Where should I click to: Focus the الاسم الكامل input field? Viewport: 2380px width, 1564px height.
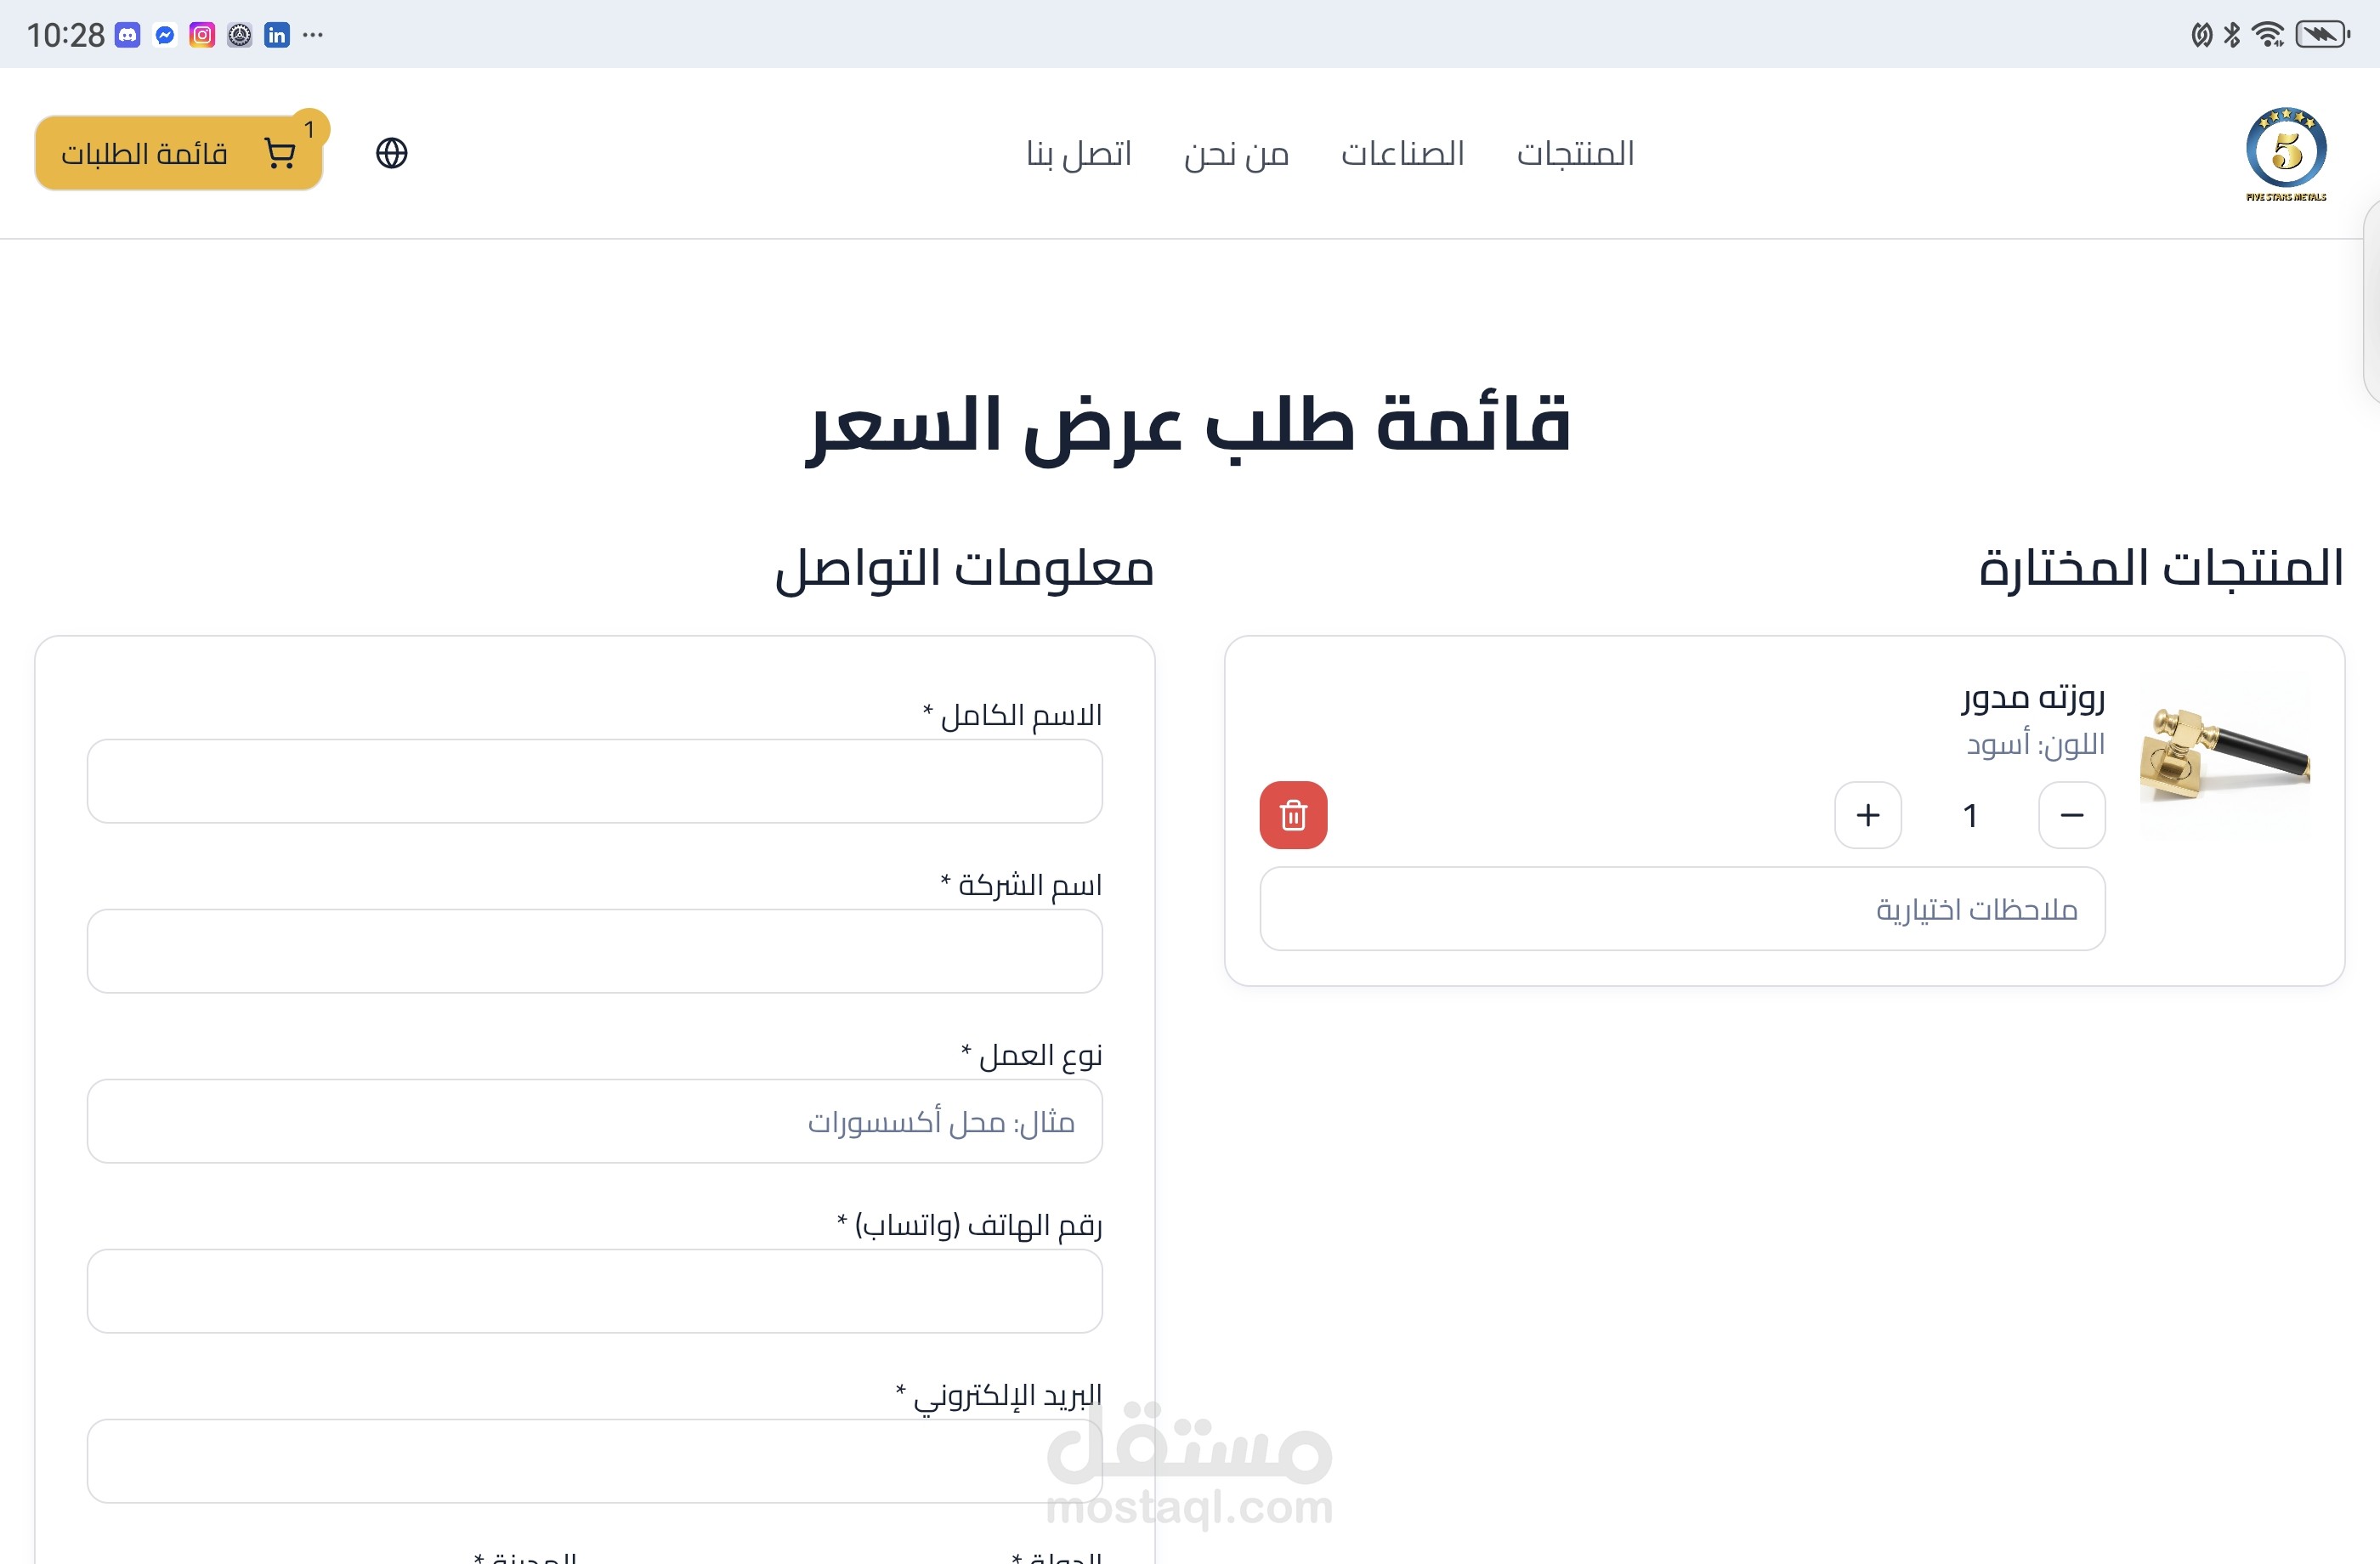(594, 781)
